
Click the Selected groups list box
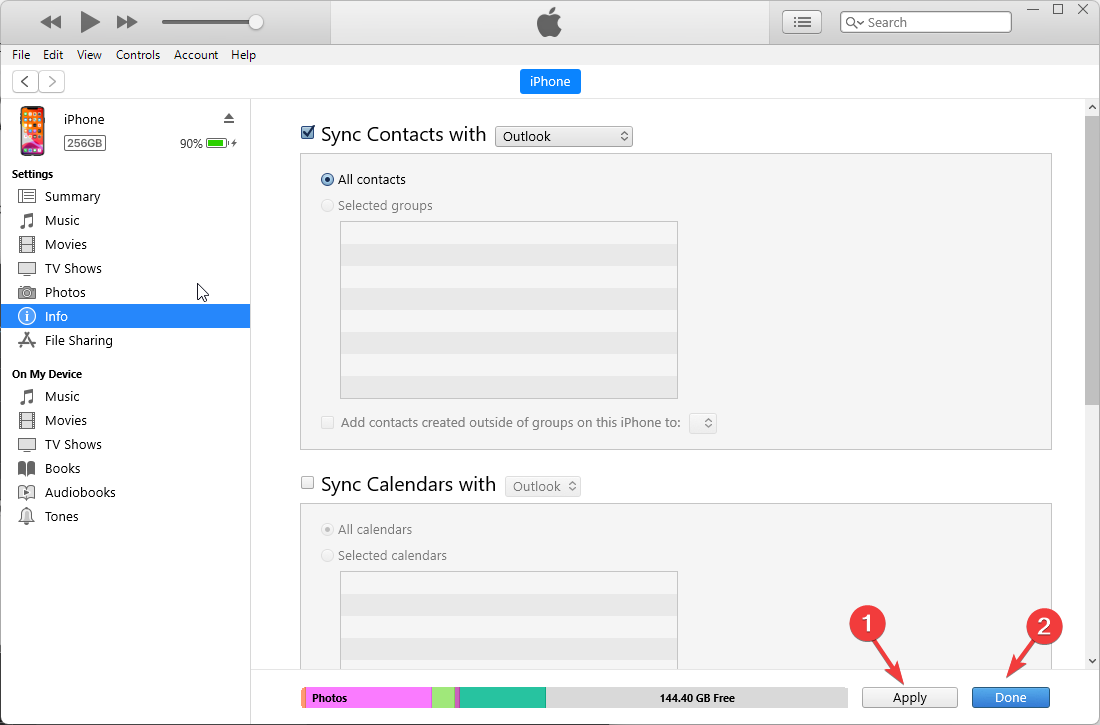(509, 310)
